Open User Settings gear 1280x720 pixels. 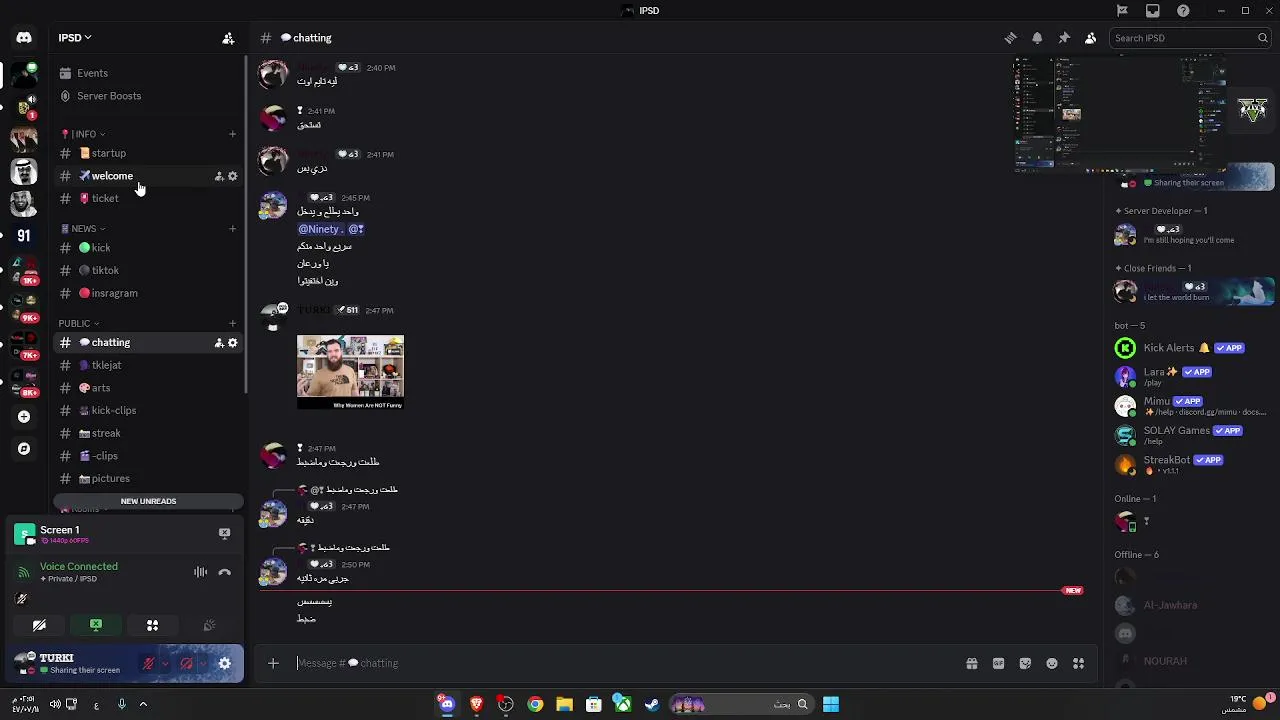pyautogui.click(x=225, y=663)
